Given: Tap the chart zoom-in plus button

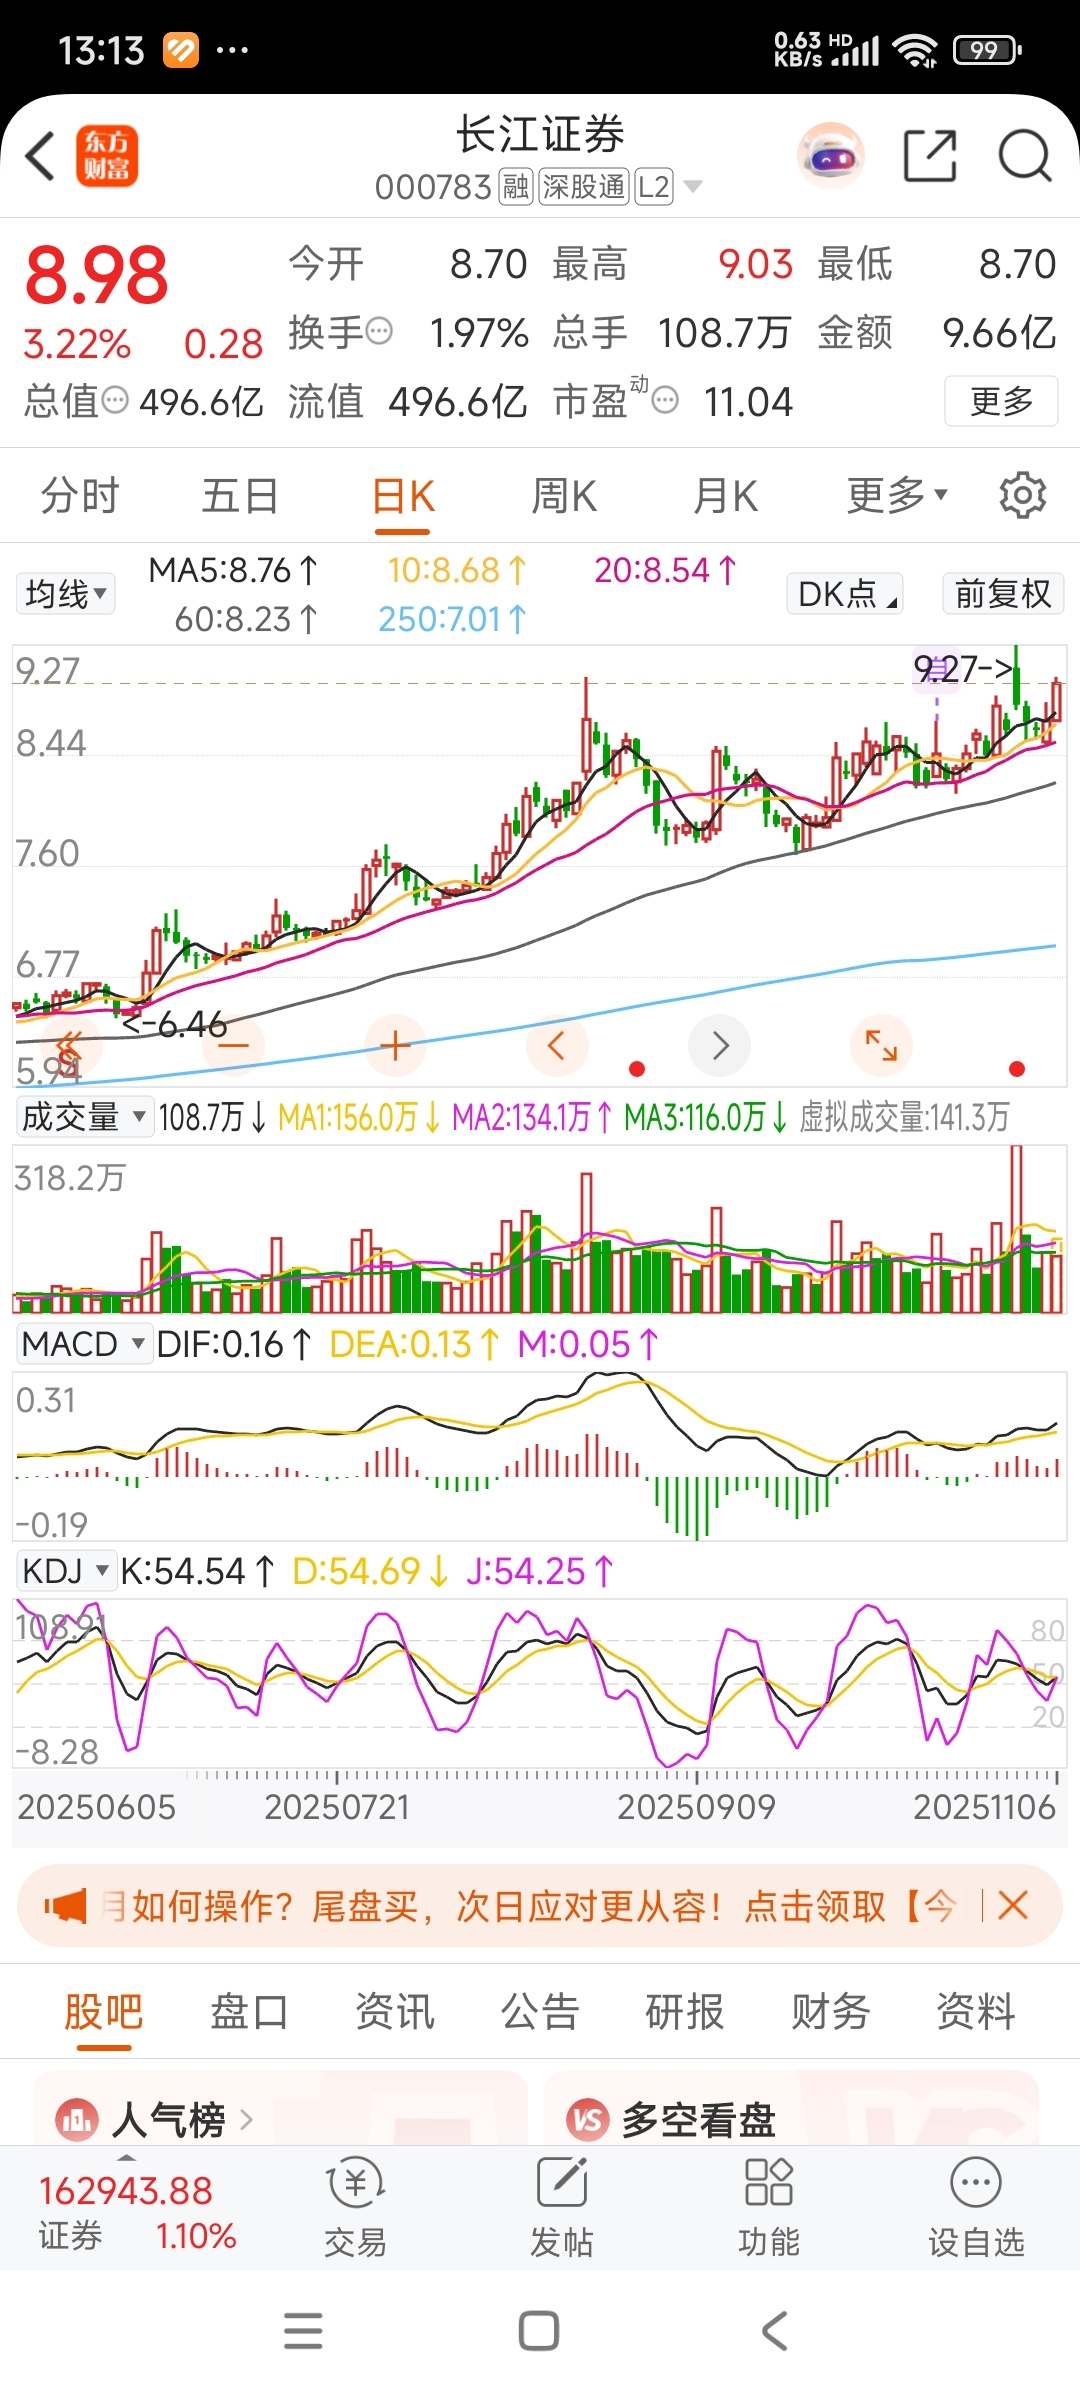Looking at the screenshot, I should (x=395, y=1046).
